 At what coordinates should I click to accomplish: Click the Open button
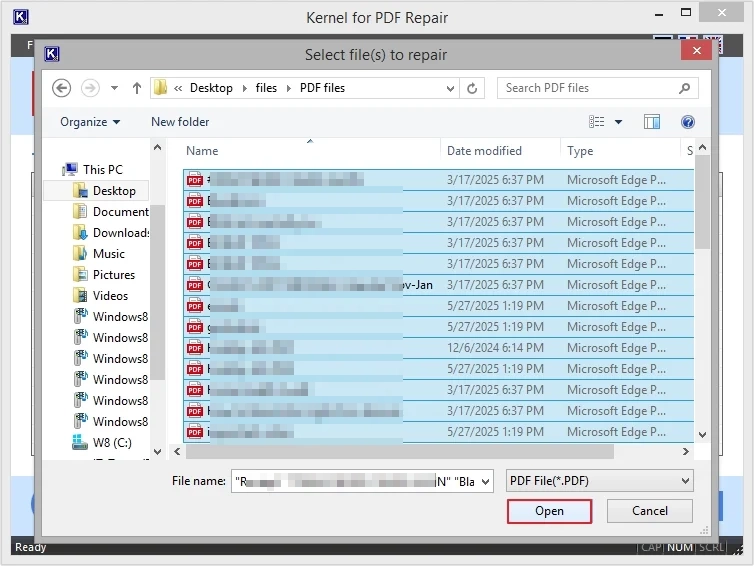coord(549,511)
